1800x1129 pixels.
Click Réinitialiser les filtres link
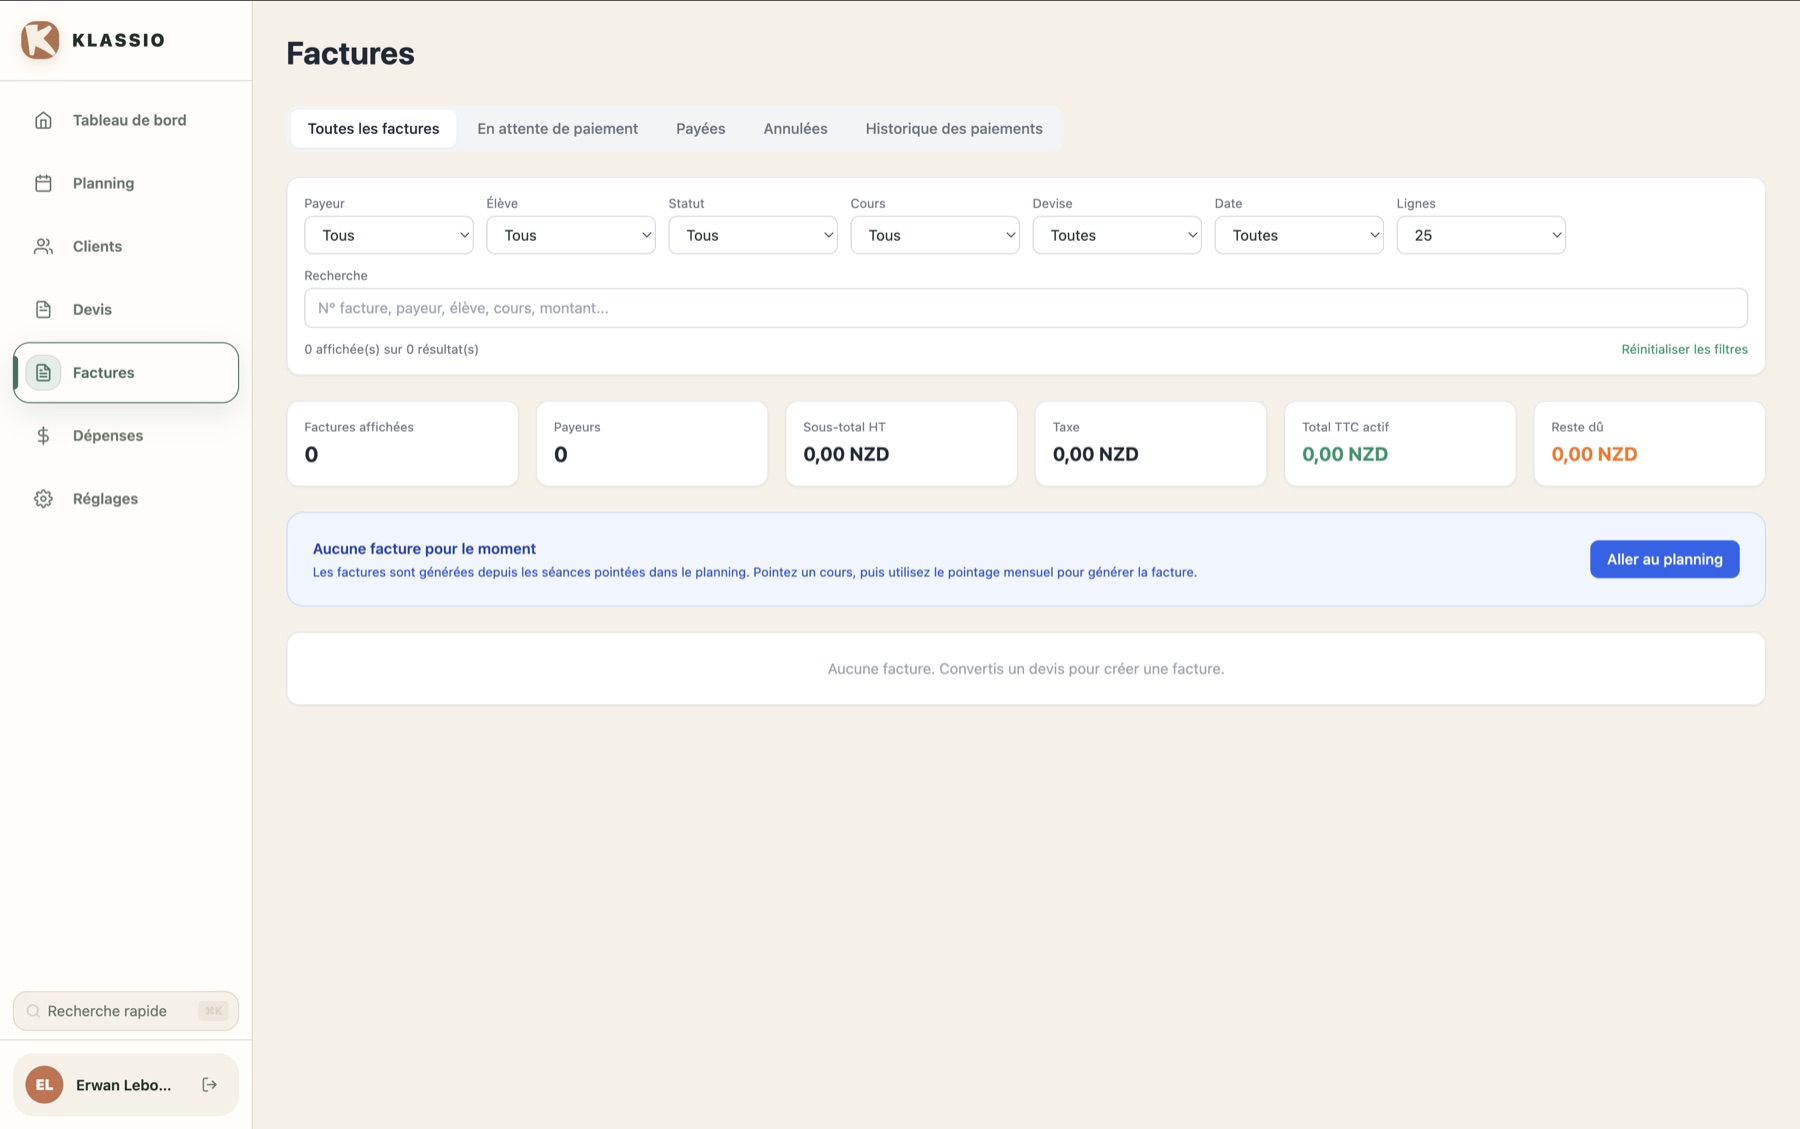(x=1684, y=349)
